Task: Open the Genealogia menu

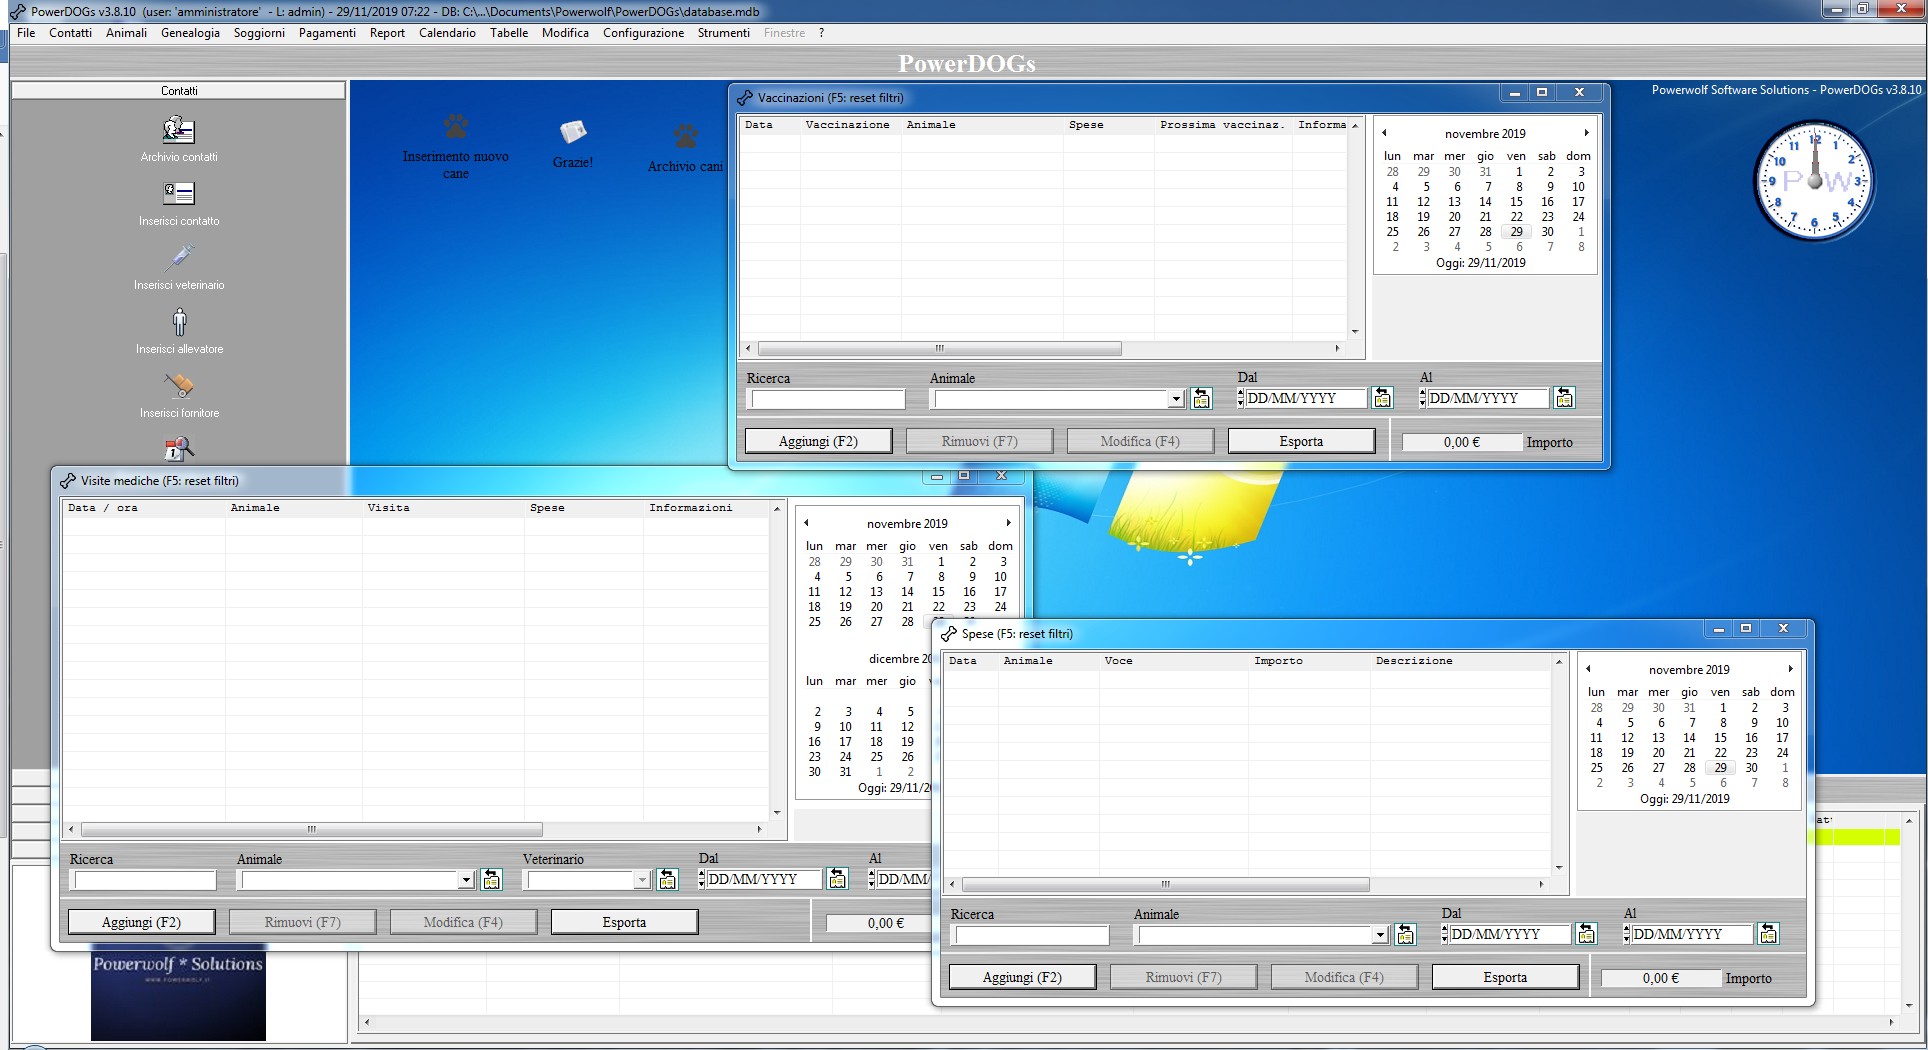Action: click(x=190, y=33)
